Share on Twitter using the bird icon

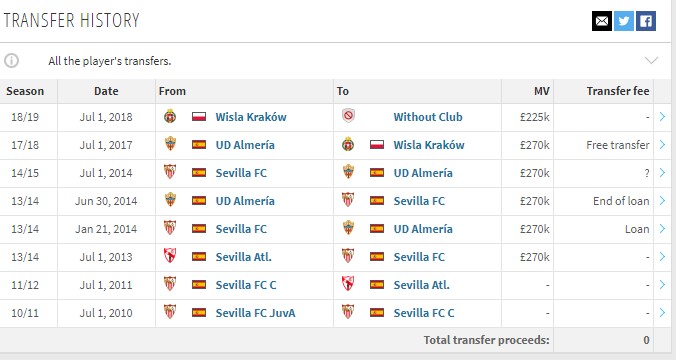[624, 21]
